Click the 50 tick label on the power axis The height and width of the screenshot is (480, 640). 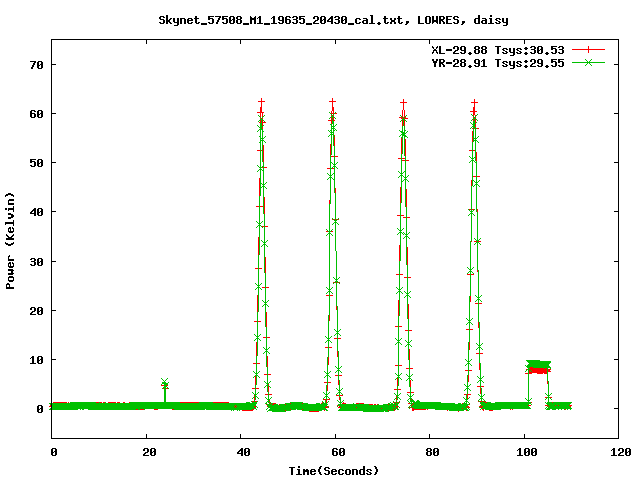(36, 163)
